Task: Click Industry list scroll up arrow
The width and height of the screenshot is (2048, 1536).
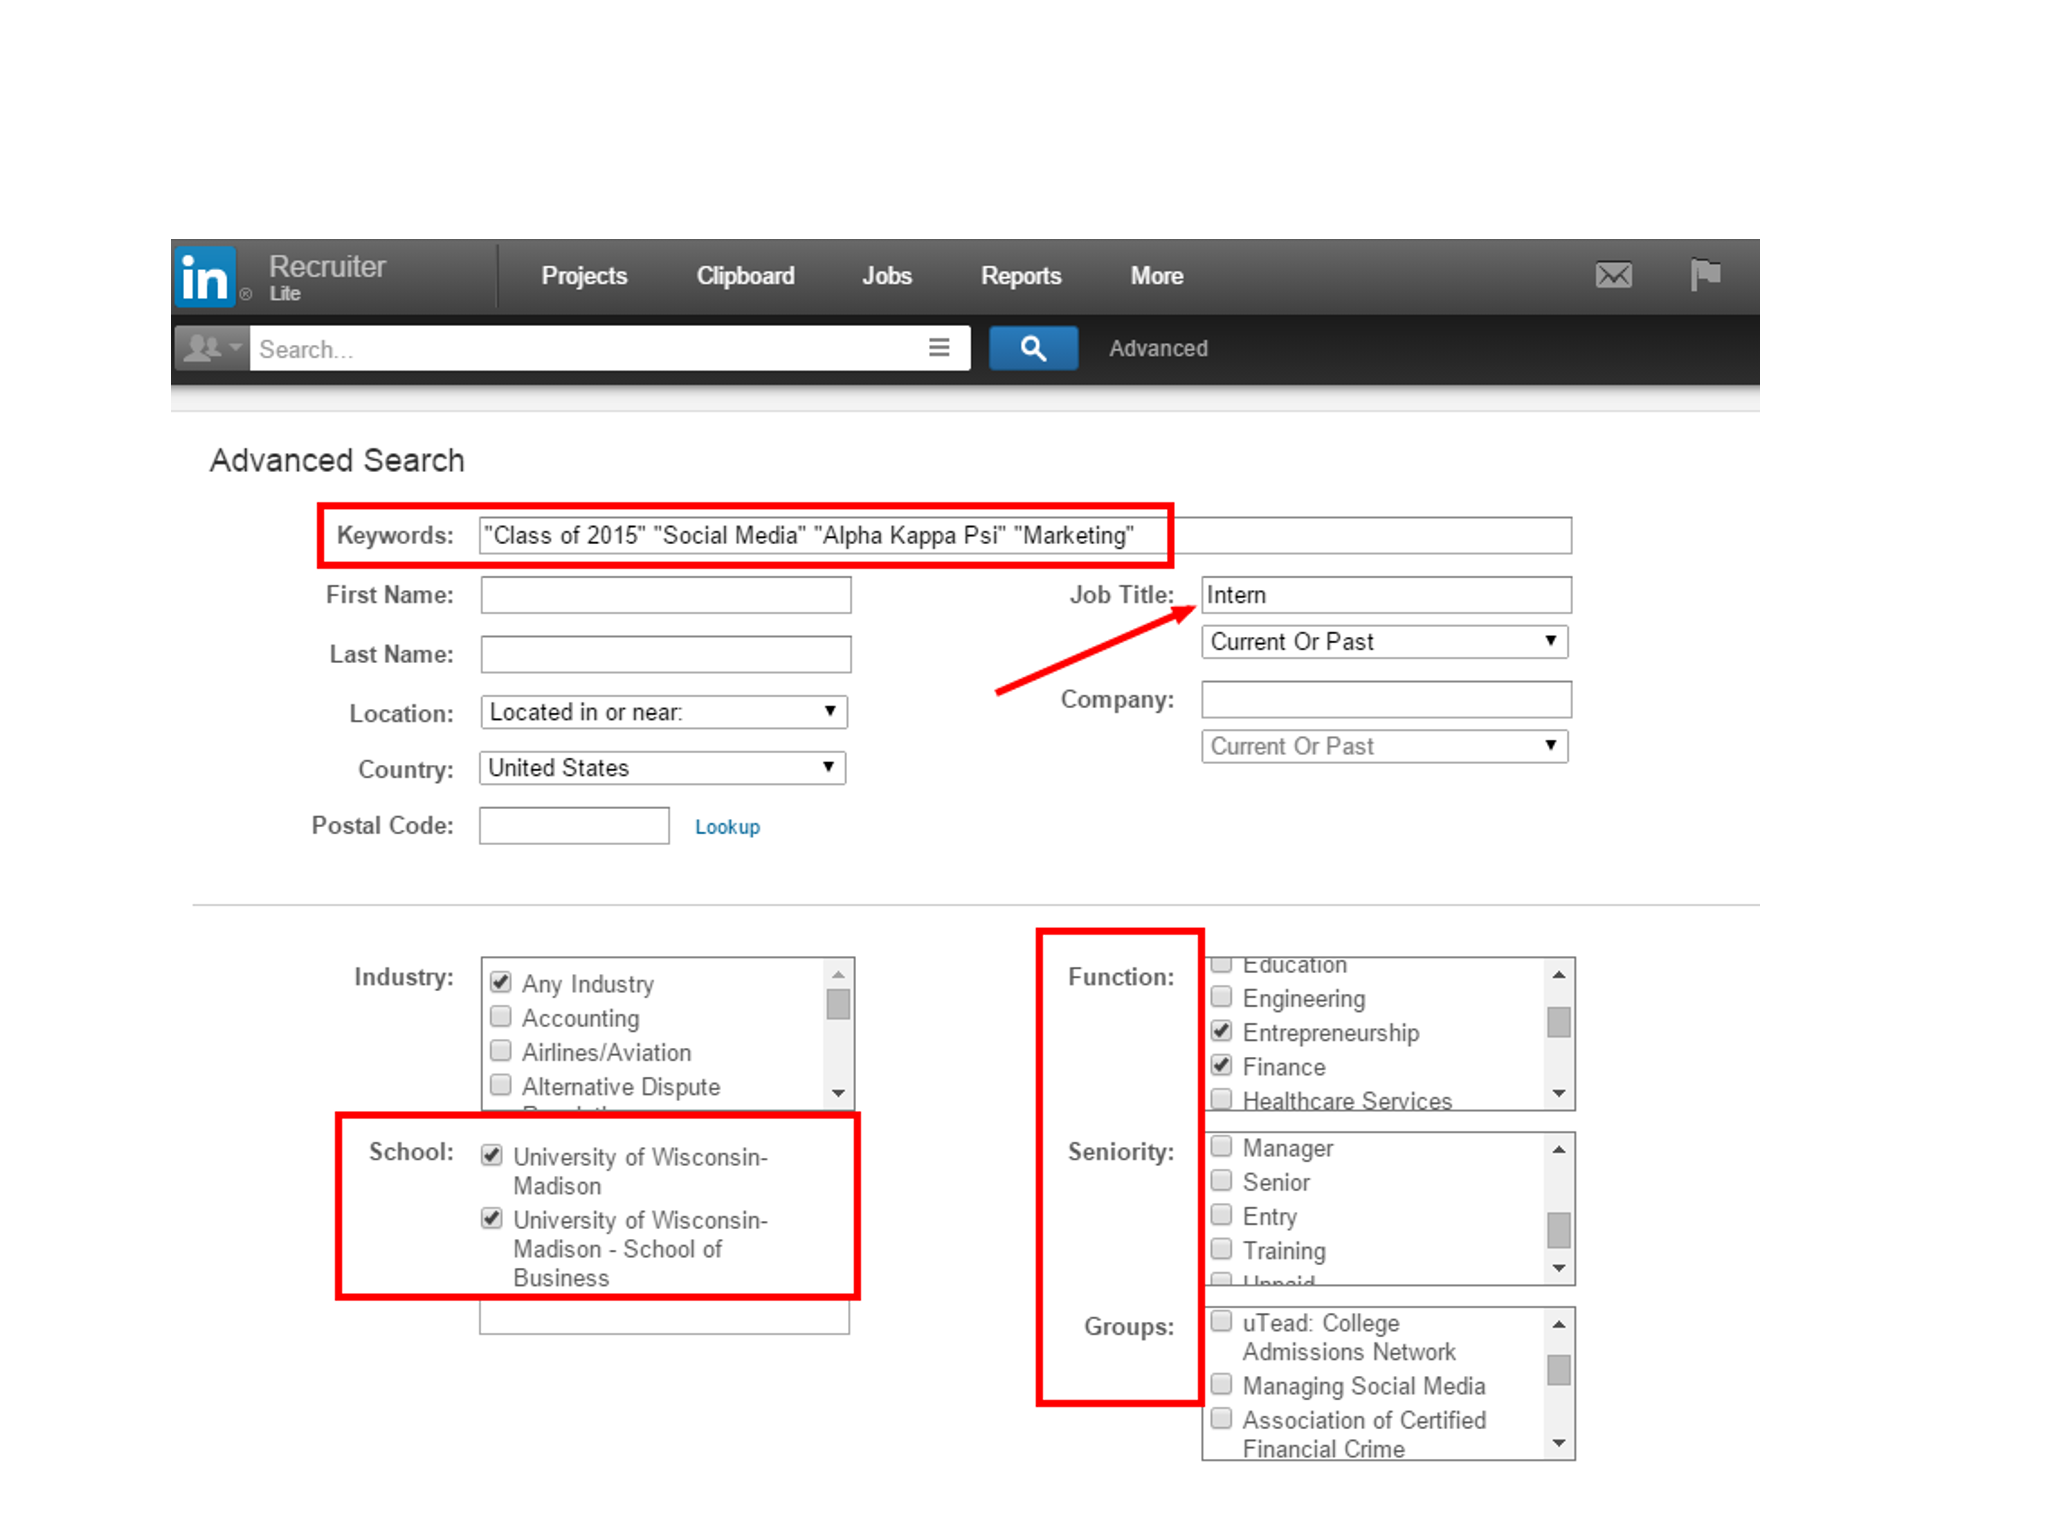Action: click(x=838, y=974)
